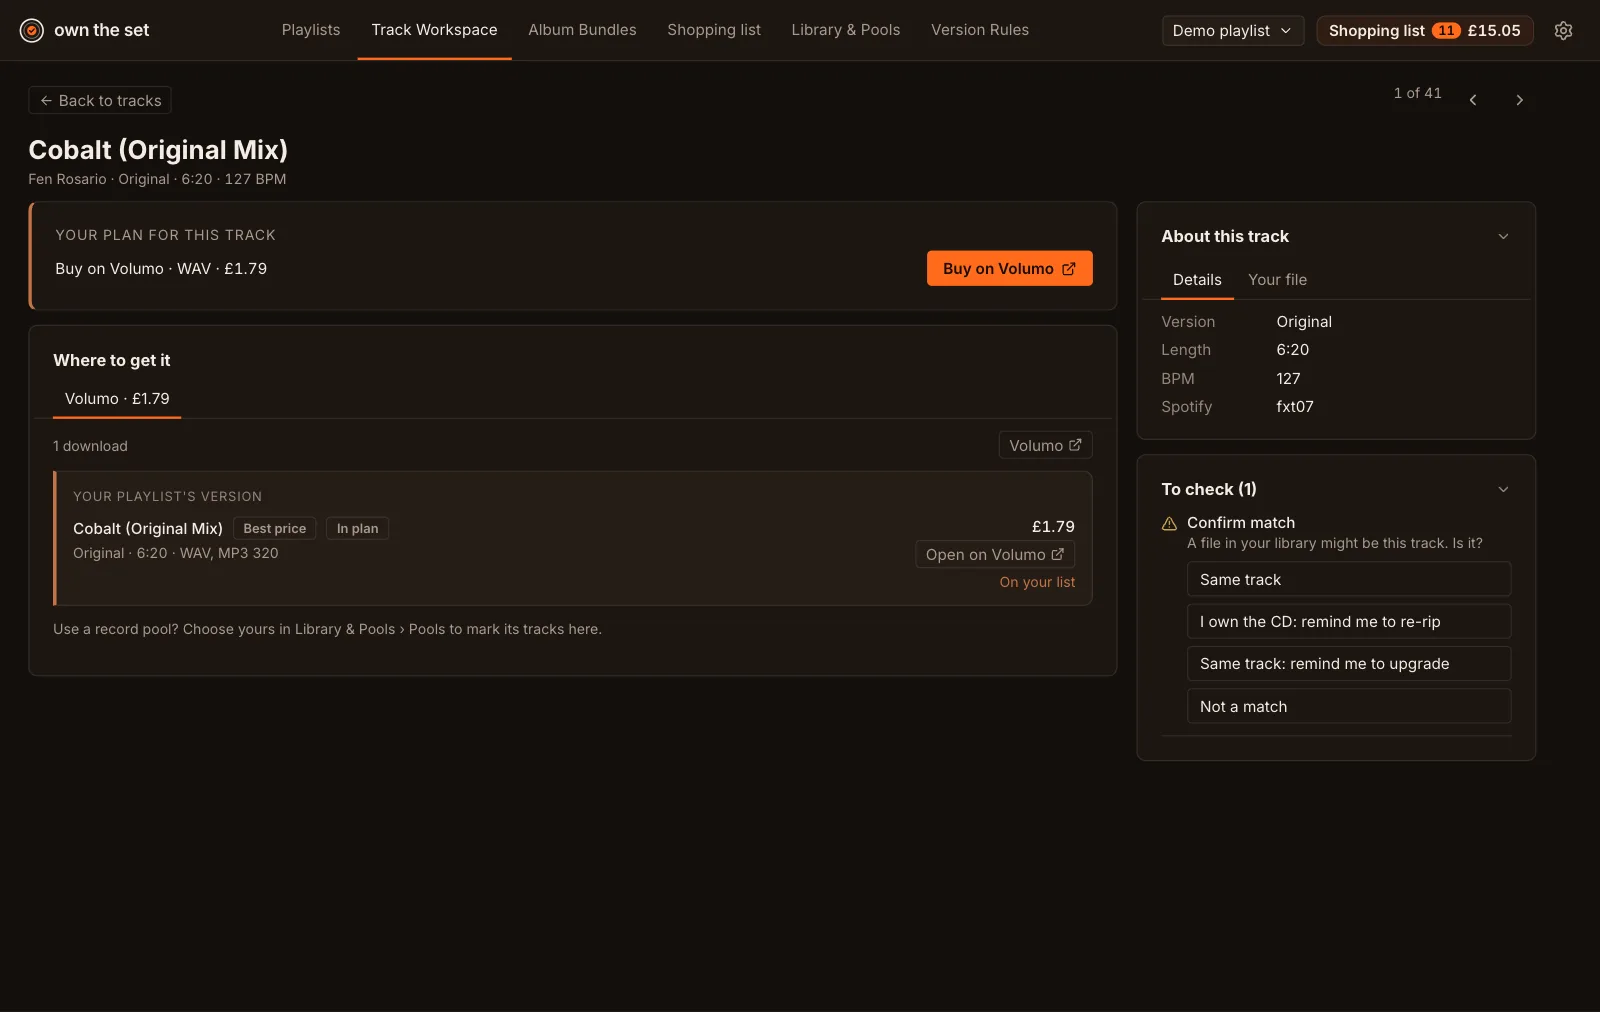Click the Volumo external link button

point(1045,445)
